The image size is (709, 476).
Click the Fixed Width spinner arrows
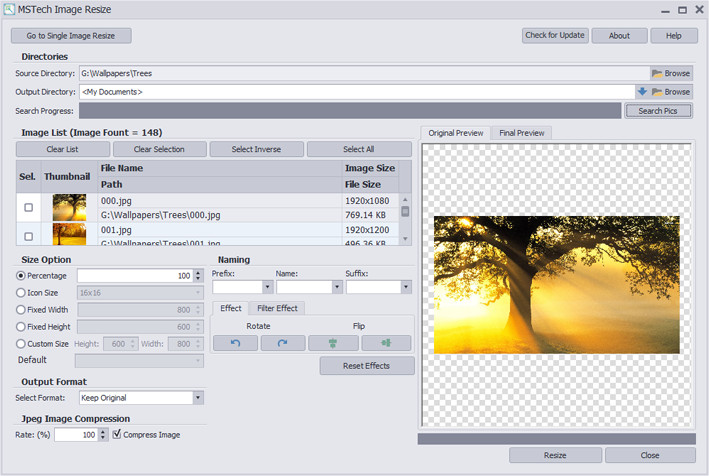[x=198, y=310]
